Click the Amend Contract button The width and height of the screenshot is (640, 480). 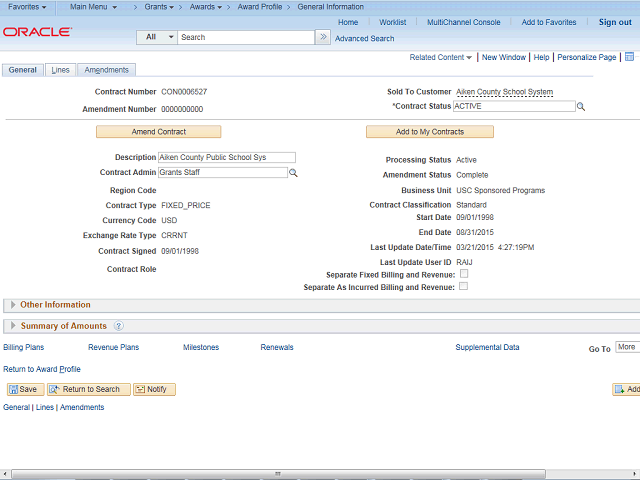click(158, 132)
